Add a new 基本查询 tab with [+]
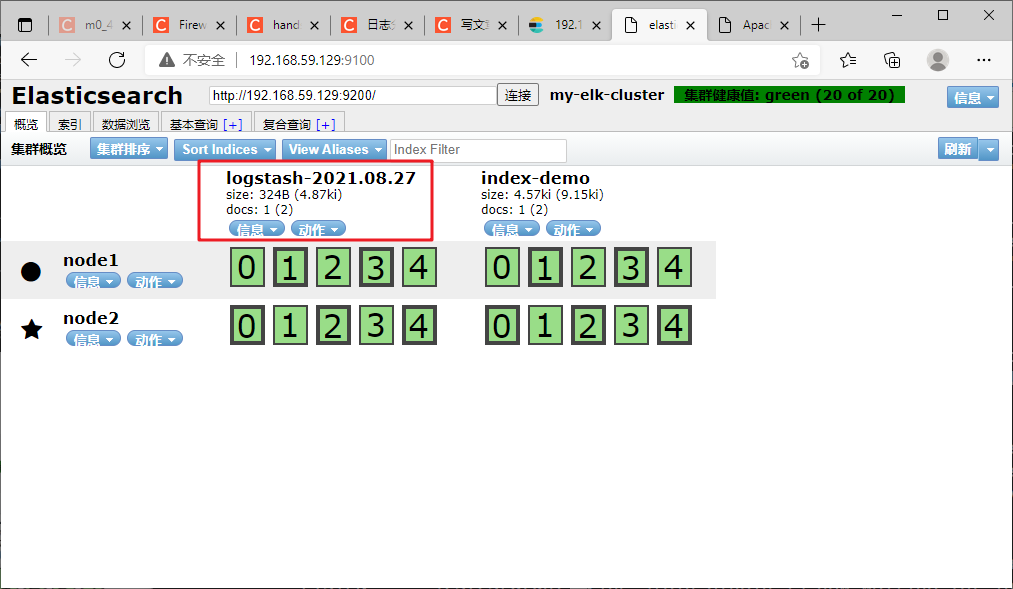This screenshot has width=1013, height=589. click(233, 125)
